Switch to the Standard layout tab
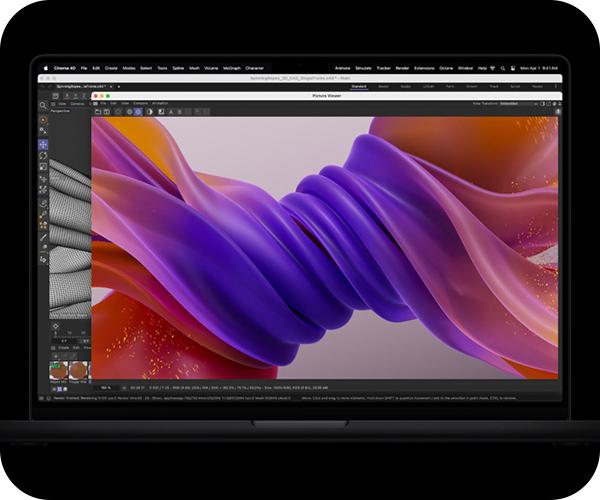This screenshot has width=600, height=500. point(356,87)
